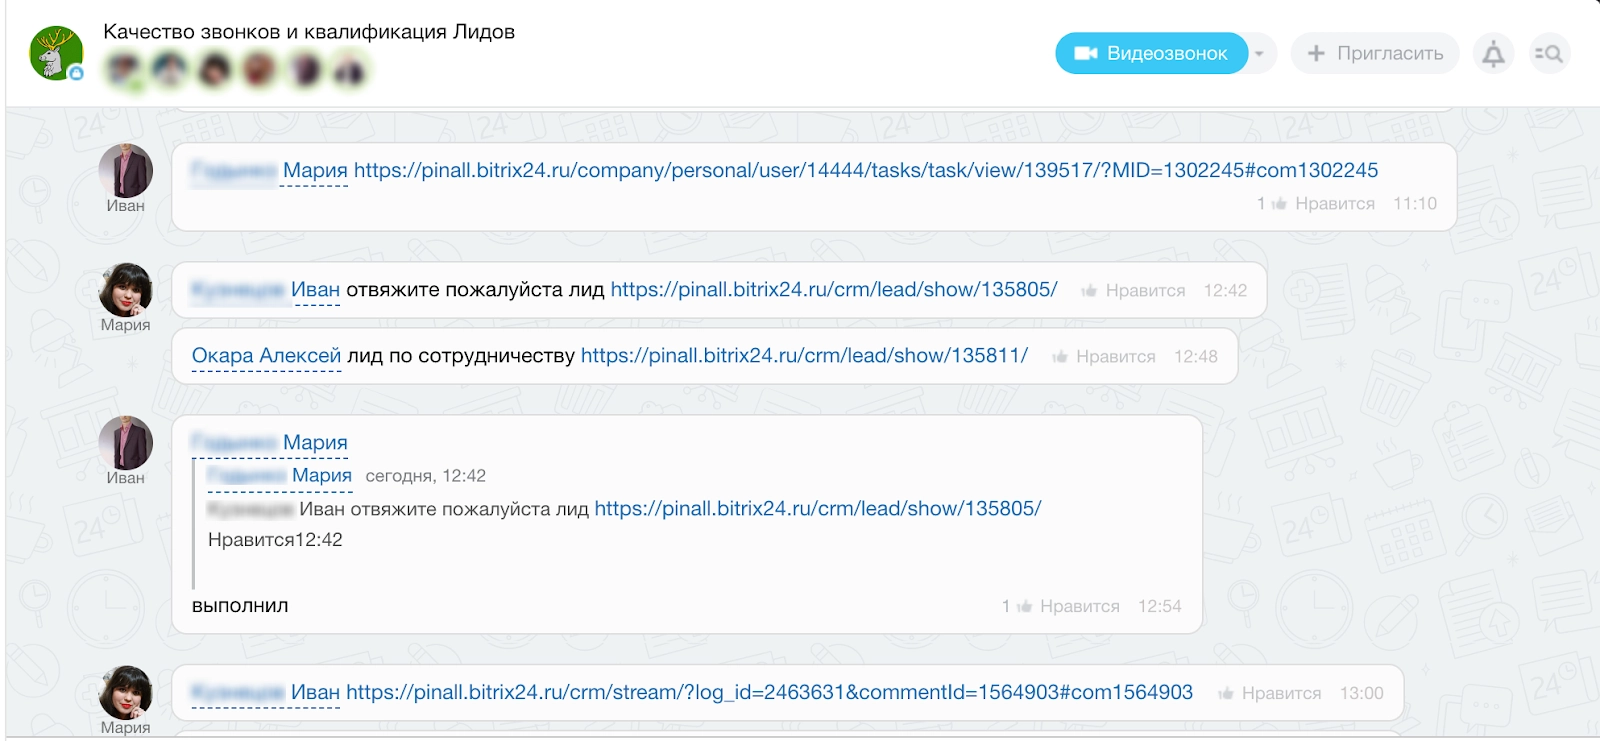This screenshot has width=1600, height=741.
Task: Click the Пригласить button
Action: 1375,53
